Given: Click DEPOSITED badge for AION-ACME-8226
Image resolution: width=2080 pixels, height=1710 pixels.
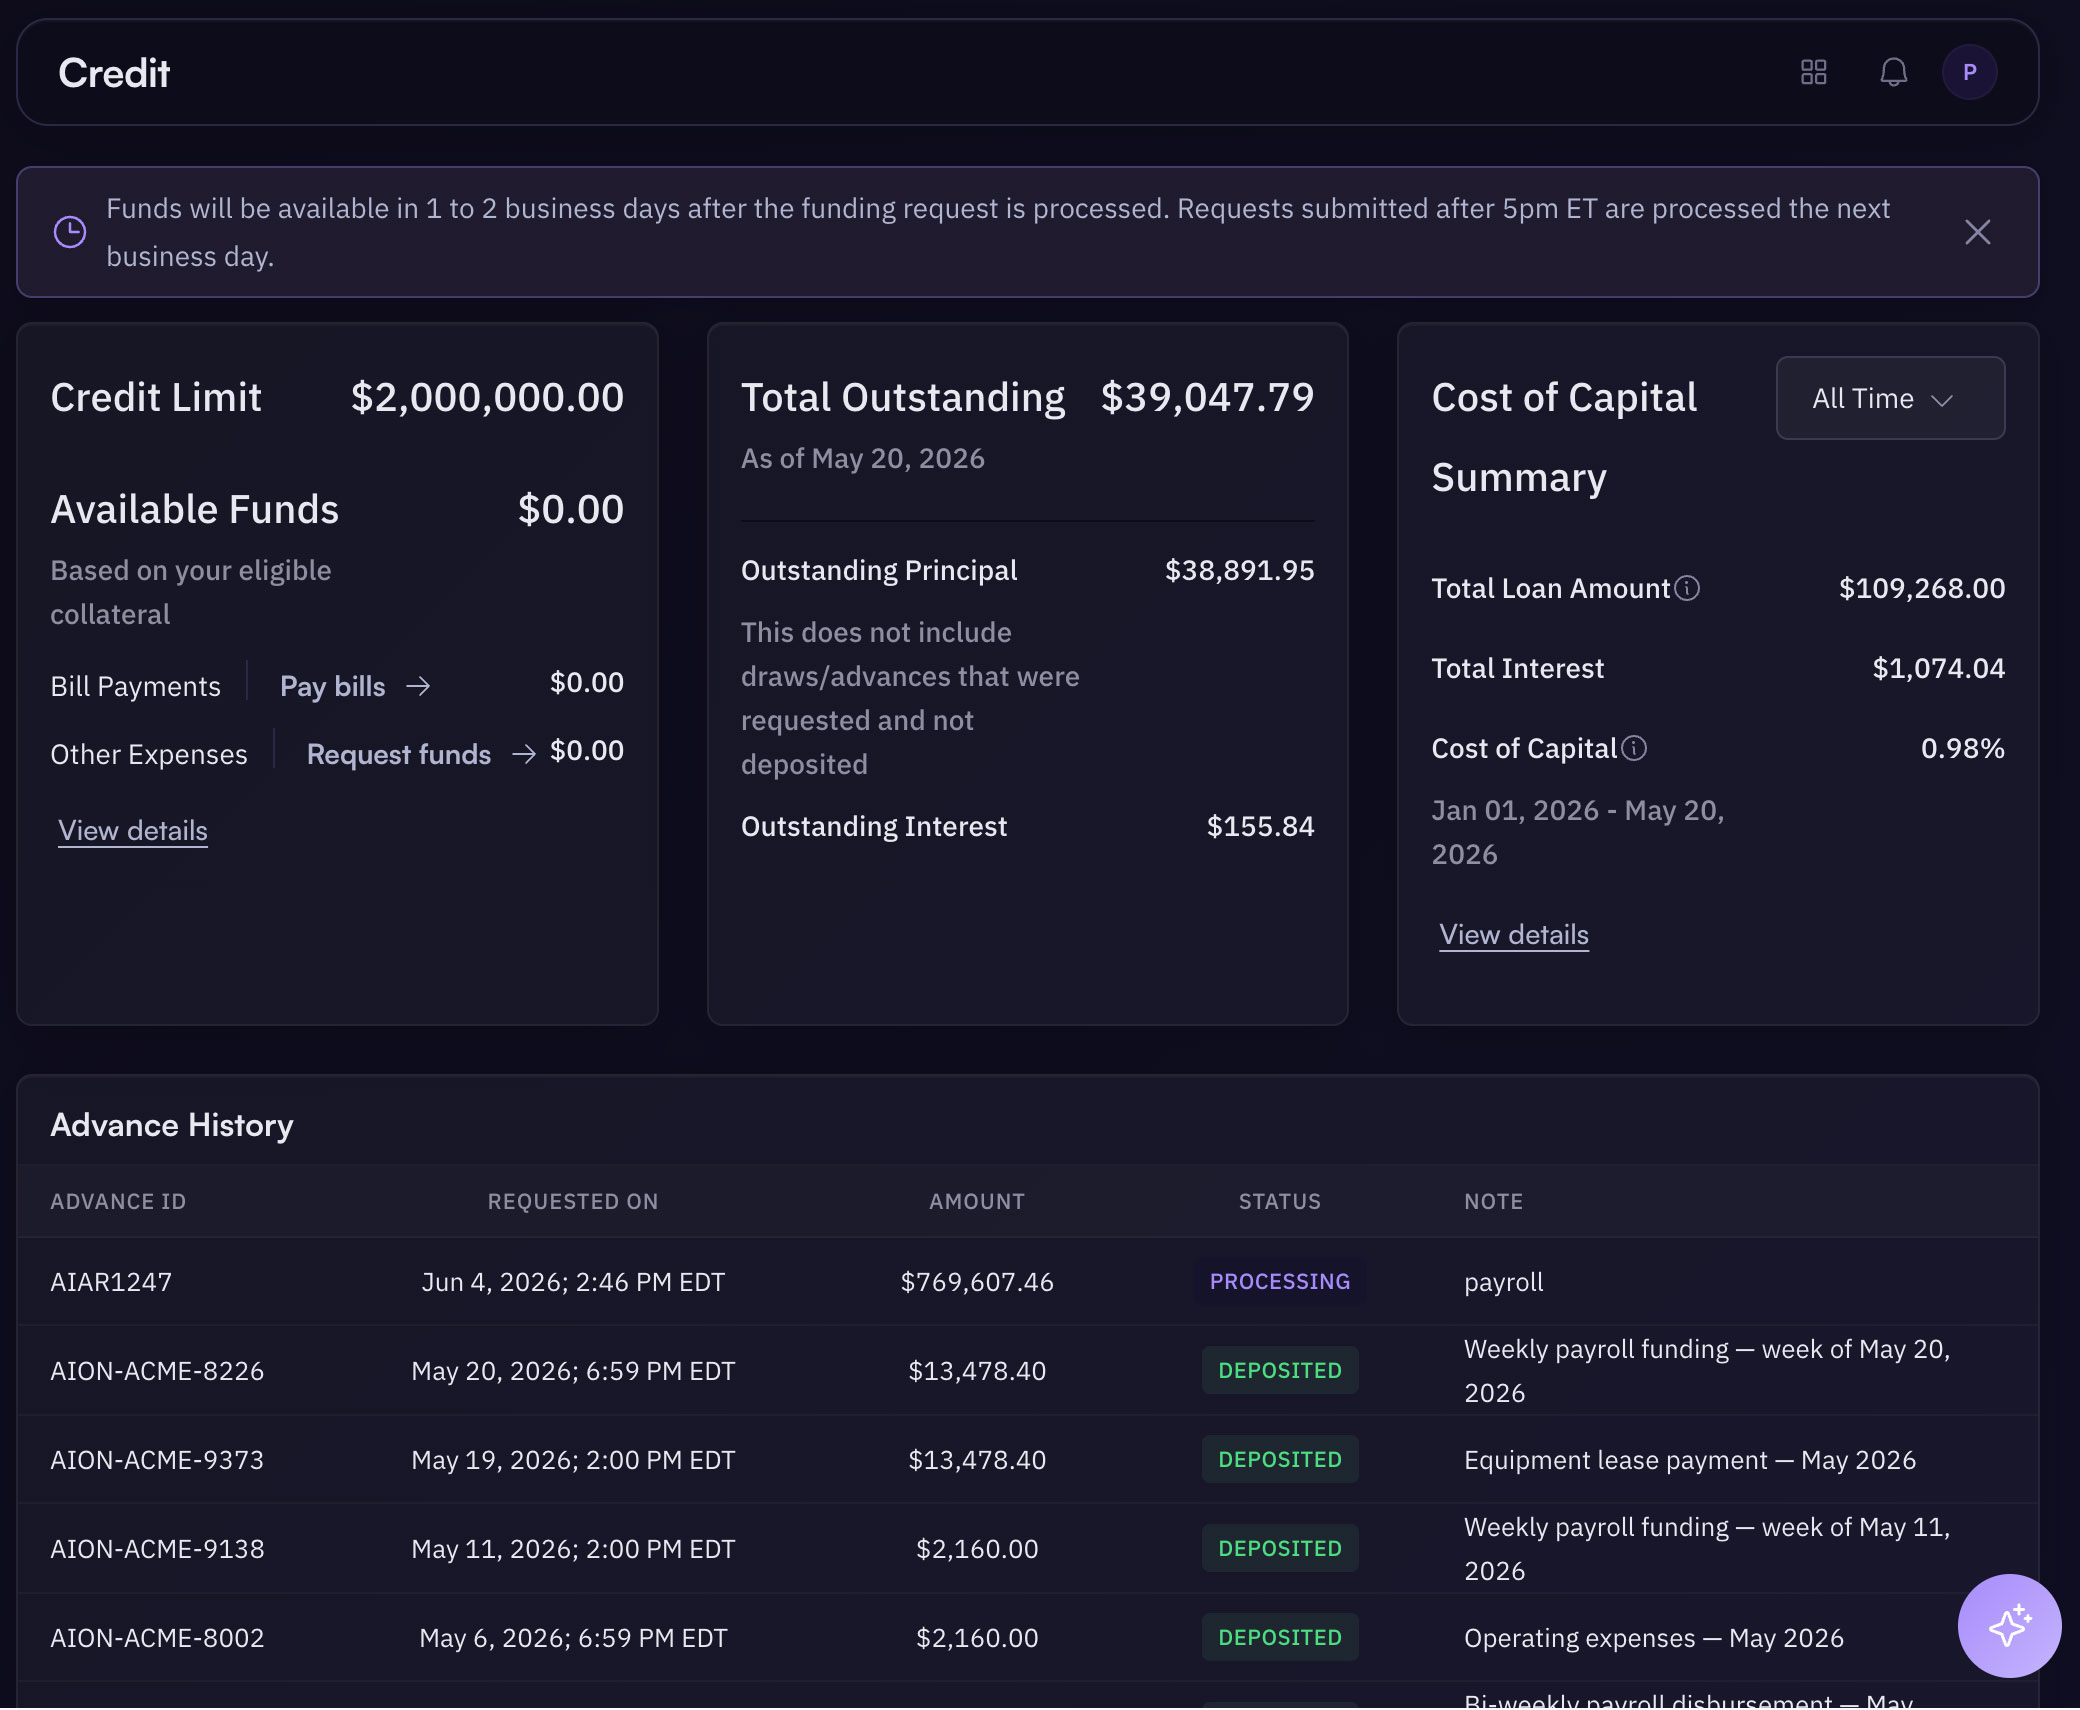Looking at the screenshot, I should tap(1280, 1371).
